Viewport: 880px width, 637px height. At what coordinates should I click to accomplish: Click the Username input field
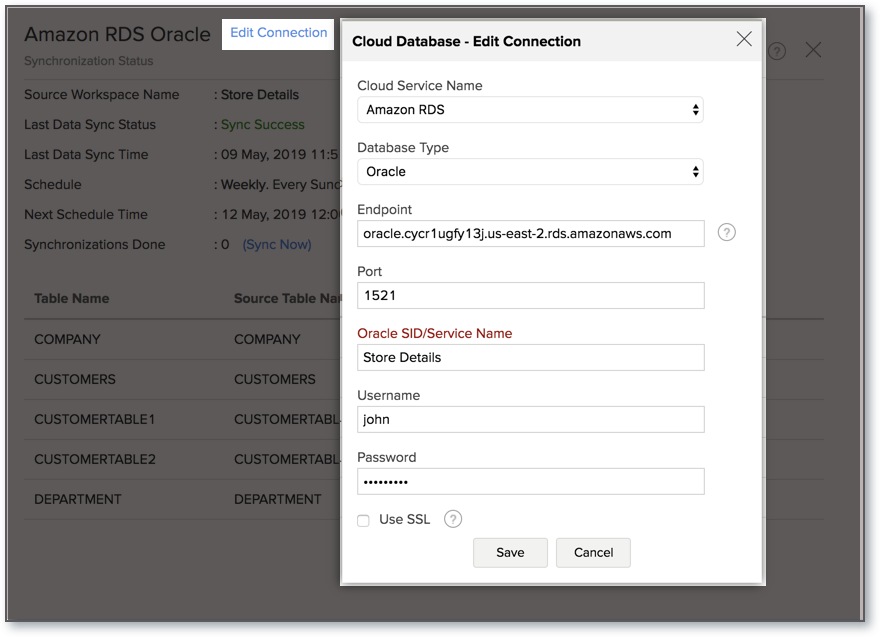[531, 419]
